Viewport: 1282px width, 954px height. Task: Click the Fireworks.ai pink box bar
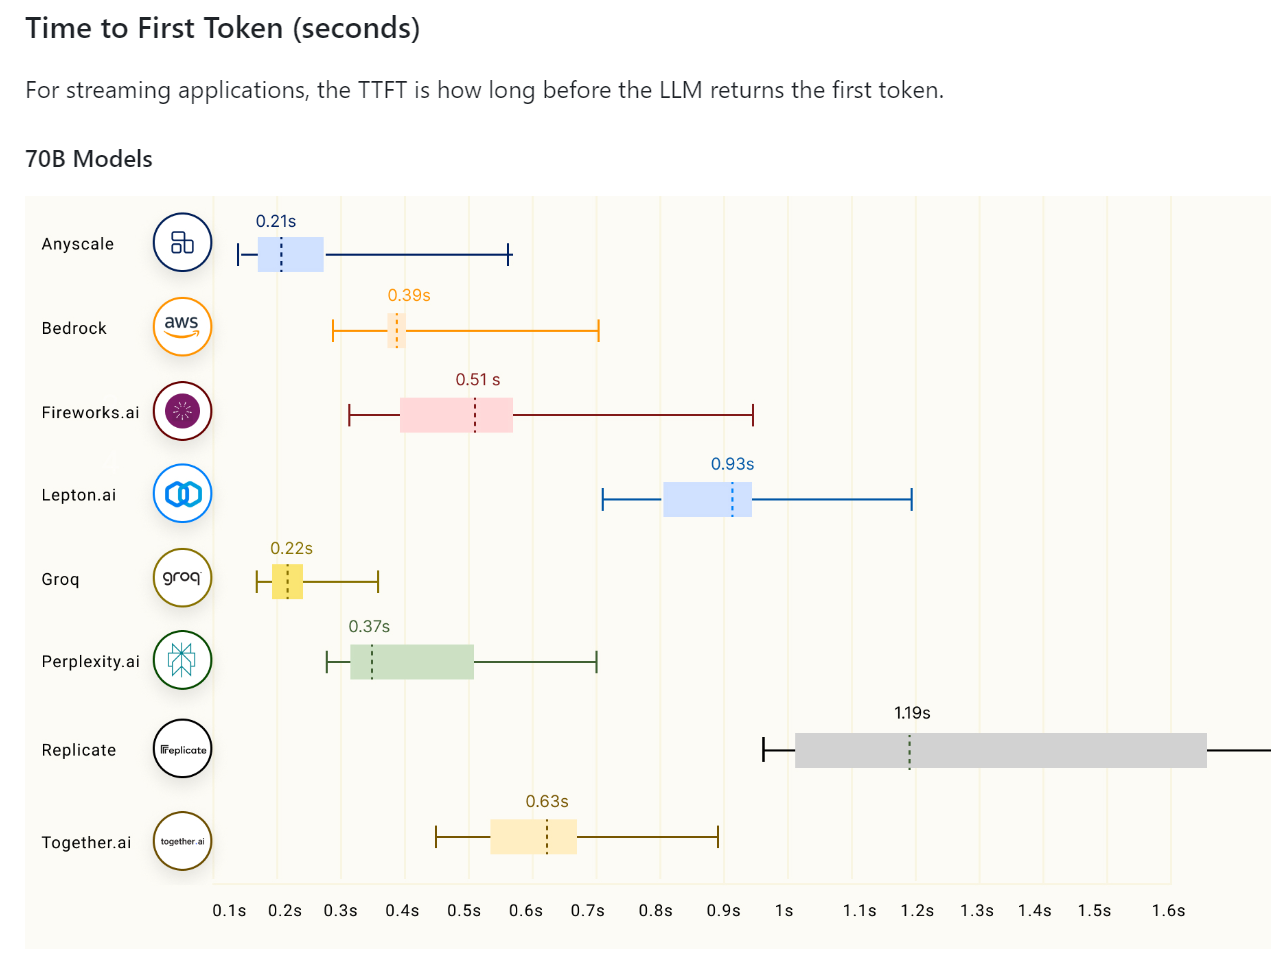click(x=456, y=415)
